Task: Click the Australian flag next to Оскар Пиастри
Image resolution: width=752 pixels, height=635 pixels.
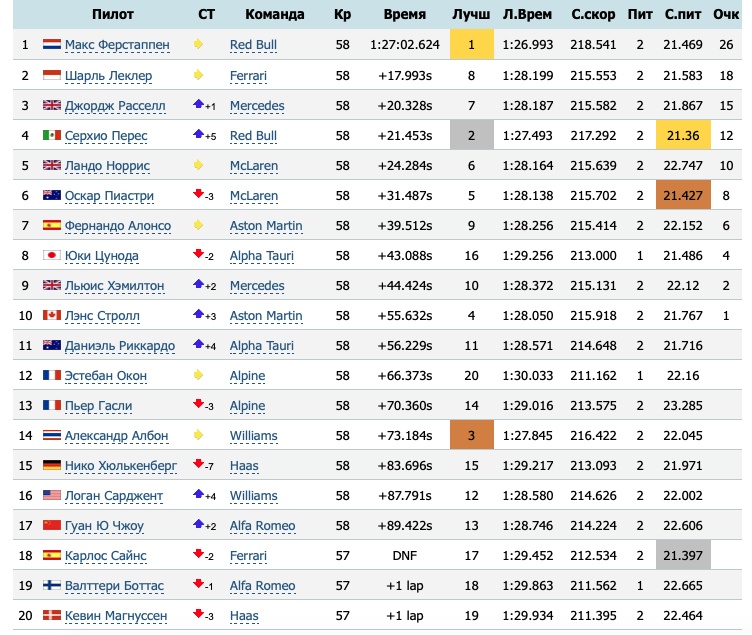Action: tap(52, 195)
